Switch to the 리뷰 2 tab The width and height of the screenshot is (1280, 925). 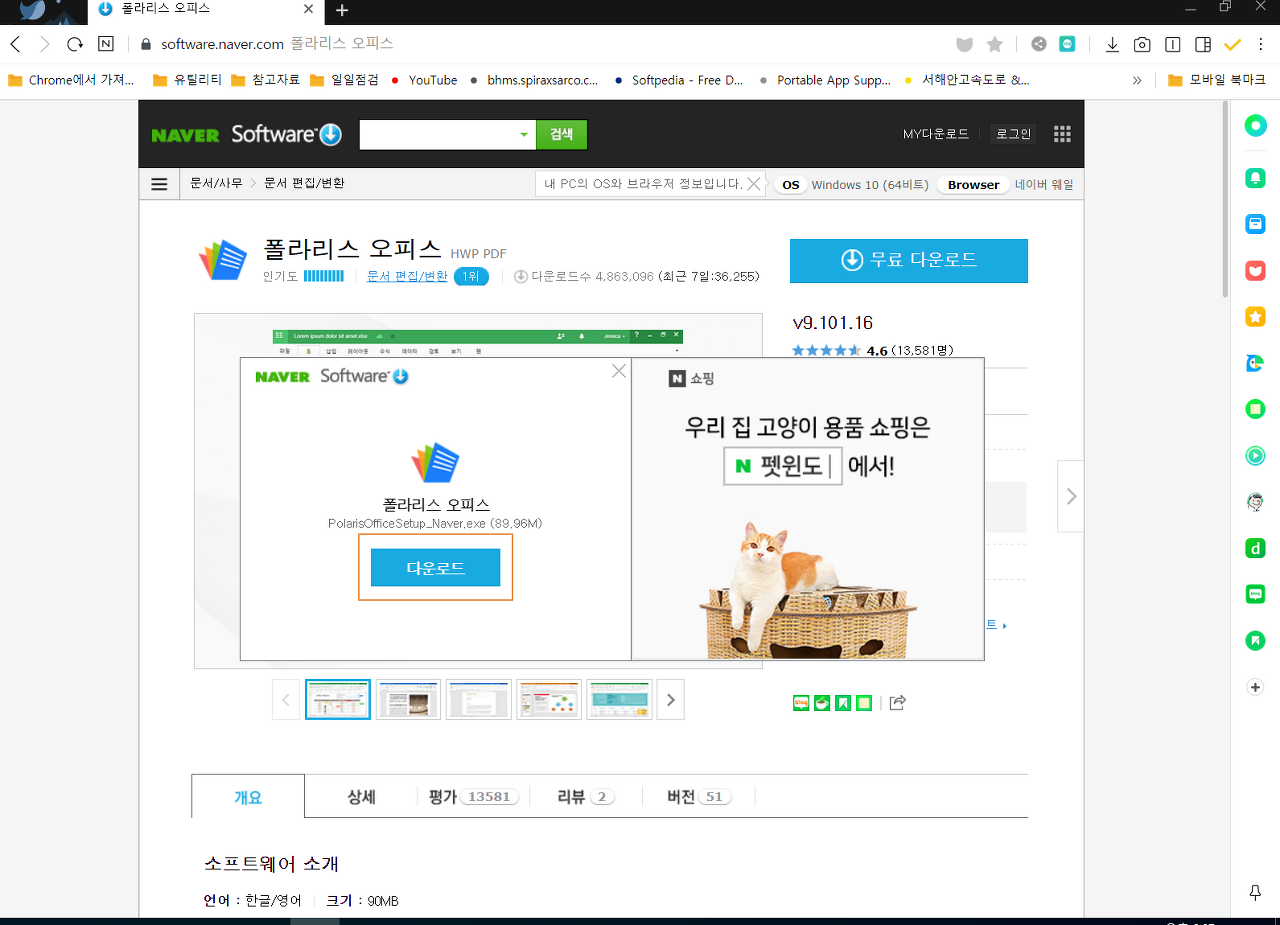(586, 797)
